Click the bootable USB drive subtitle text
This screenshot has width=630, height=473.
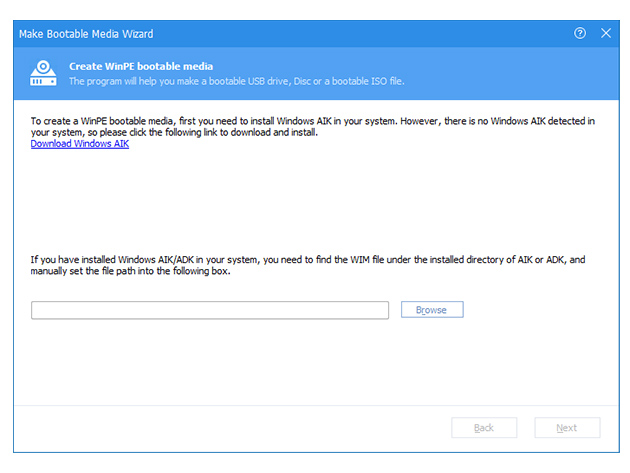[x=237, y=81]
